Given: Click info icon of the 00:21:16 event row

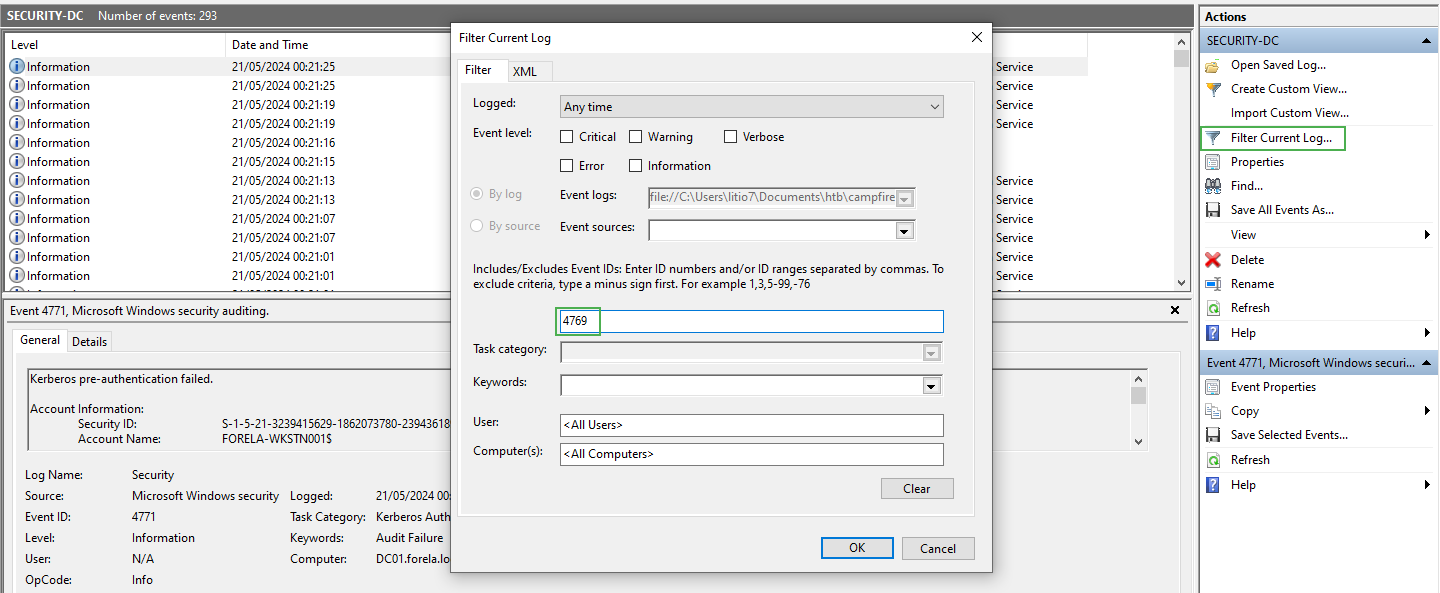Looking at the screenshot, I should pos(17,143).
